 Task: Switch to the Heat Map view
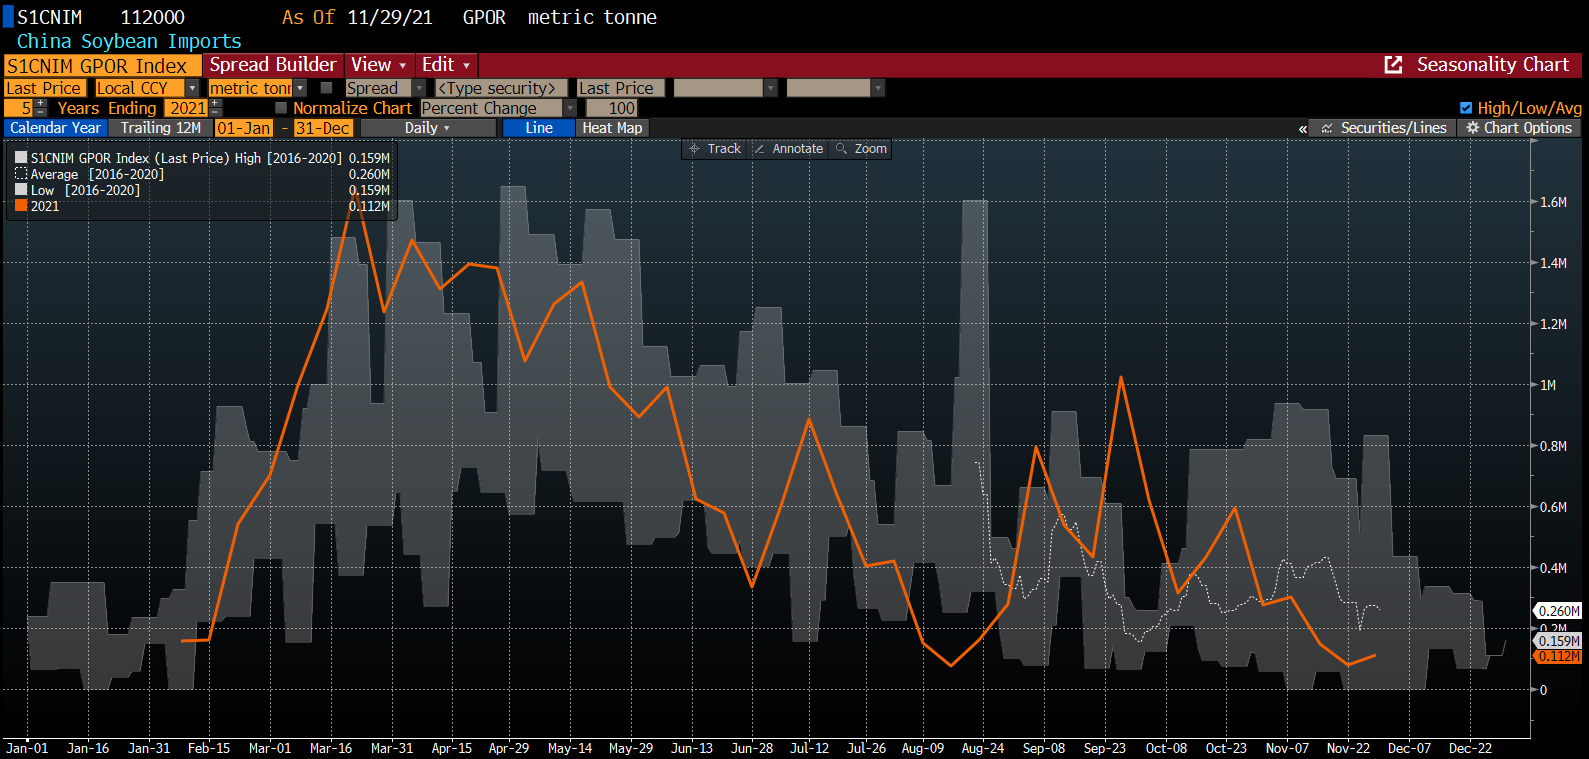click(612, 128)
